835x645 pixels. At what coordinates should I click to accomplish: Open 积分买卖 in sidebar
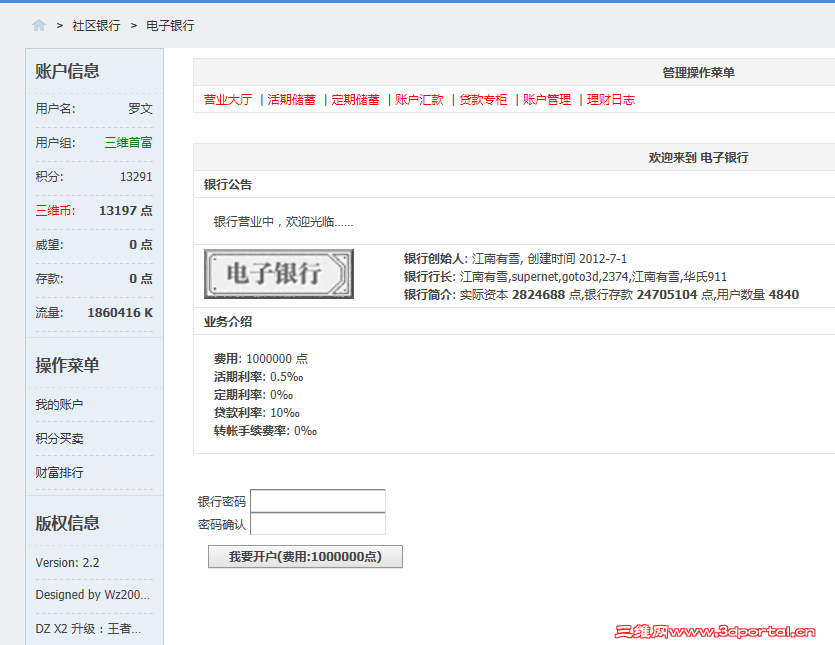click(x=59, y=439)
